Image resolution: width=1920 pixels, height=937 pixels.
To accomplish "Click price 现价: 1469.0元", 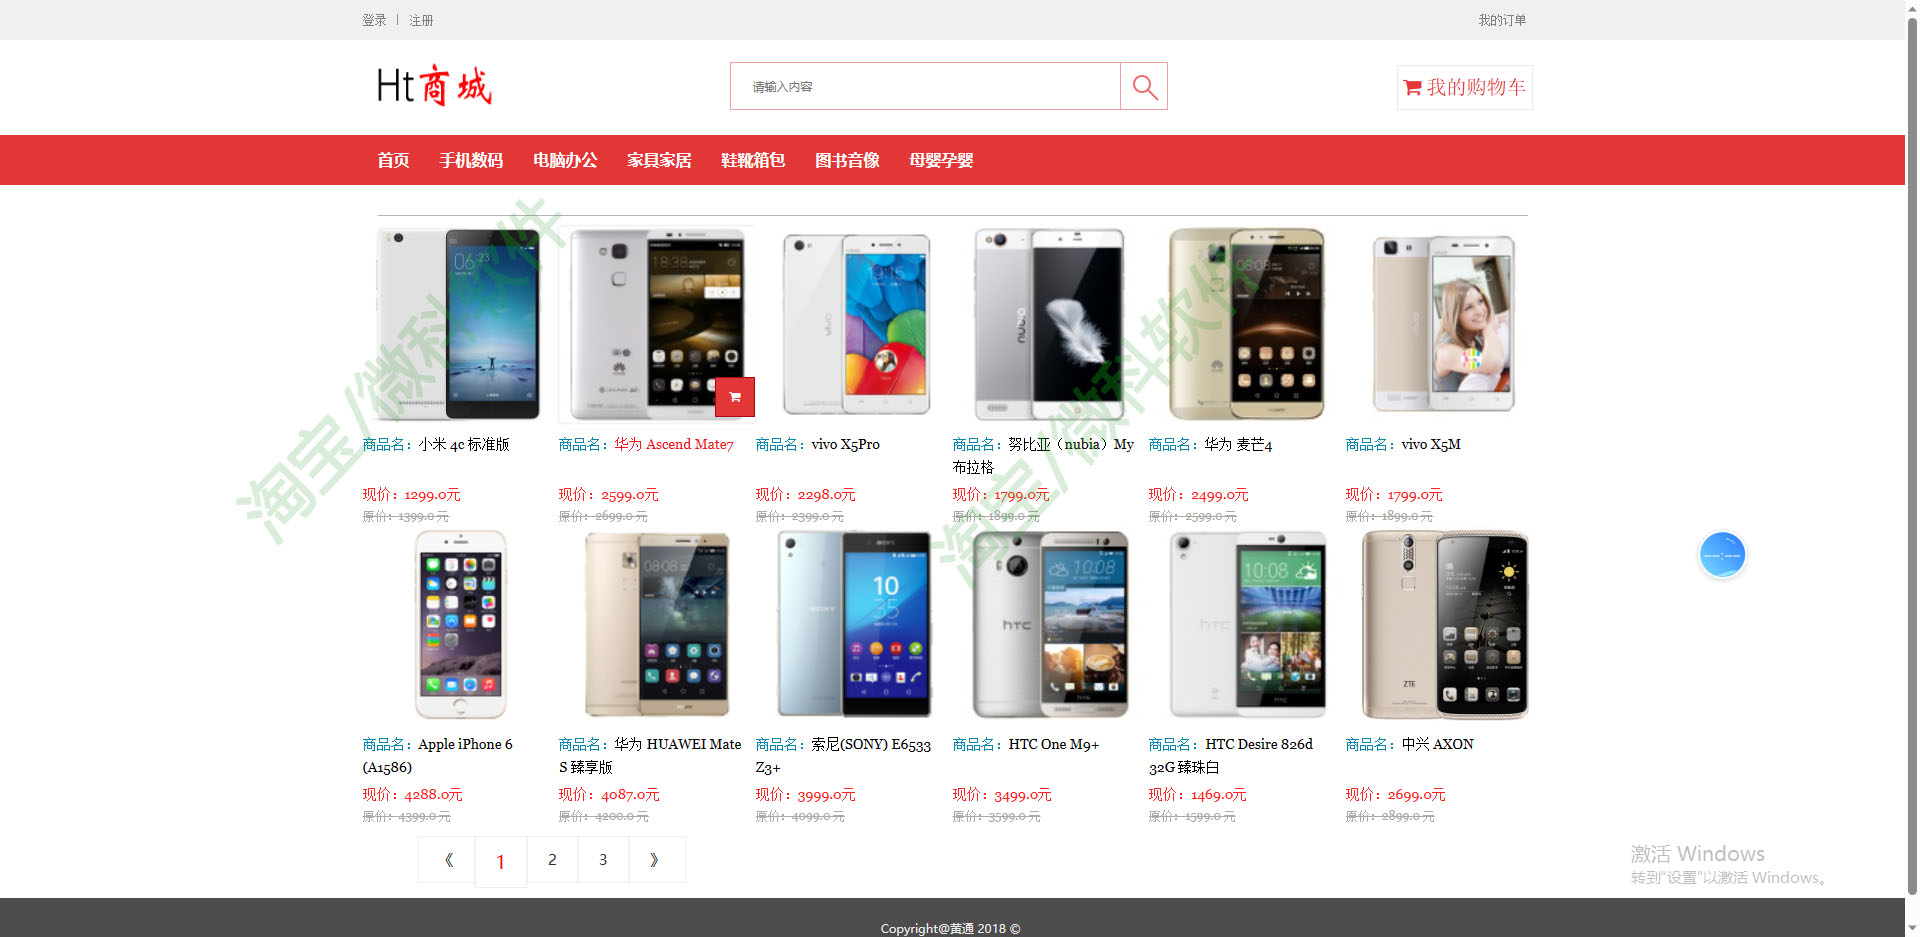I will coord(1198,794).
